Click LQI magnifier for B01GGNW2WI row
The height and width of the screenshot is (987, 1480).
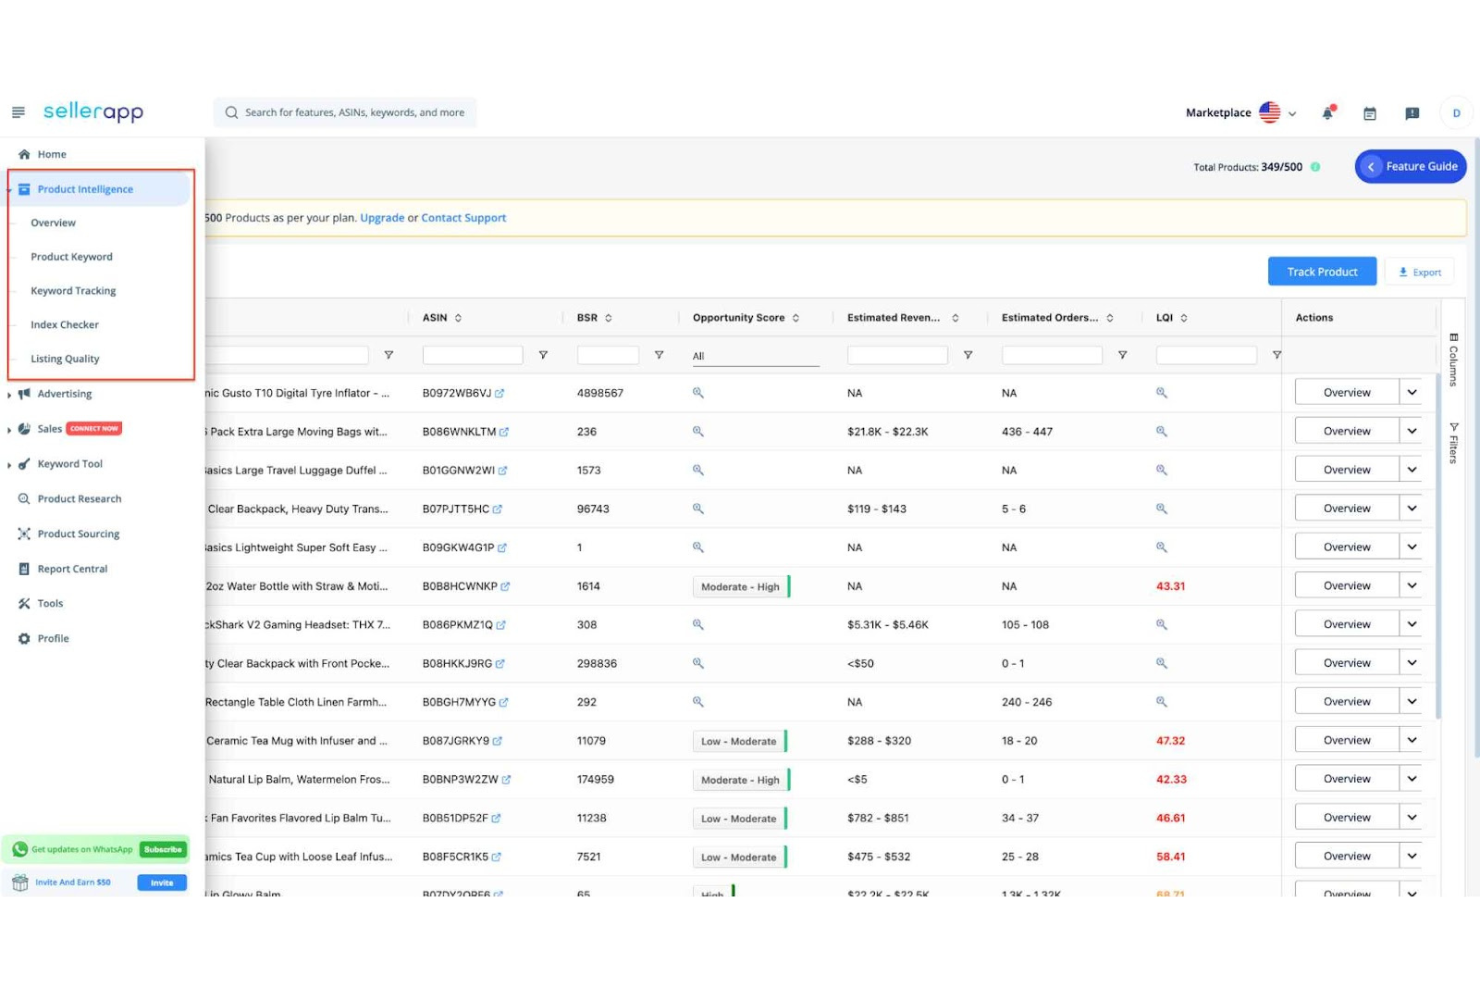tap(1162, 470)
